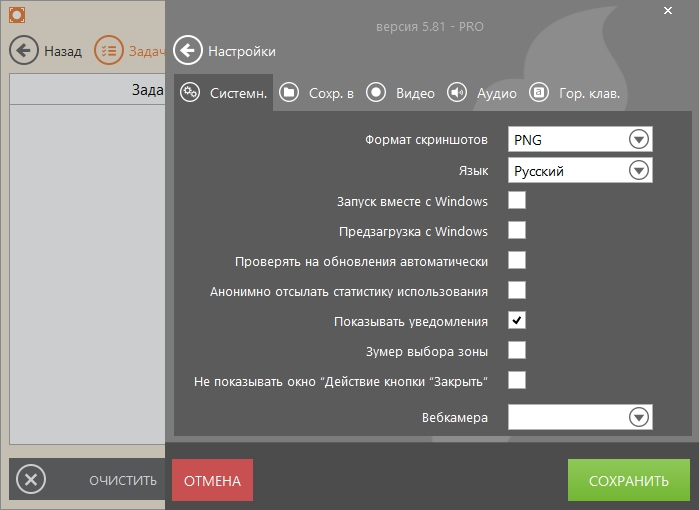This screenshot has width=699, height=510.
Task: Enable Зумер выбора зоны checkbox
Action: tap(517, 350)
